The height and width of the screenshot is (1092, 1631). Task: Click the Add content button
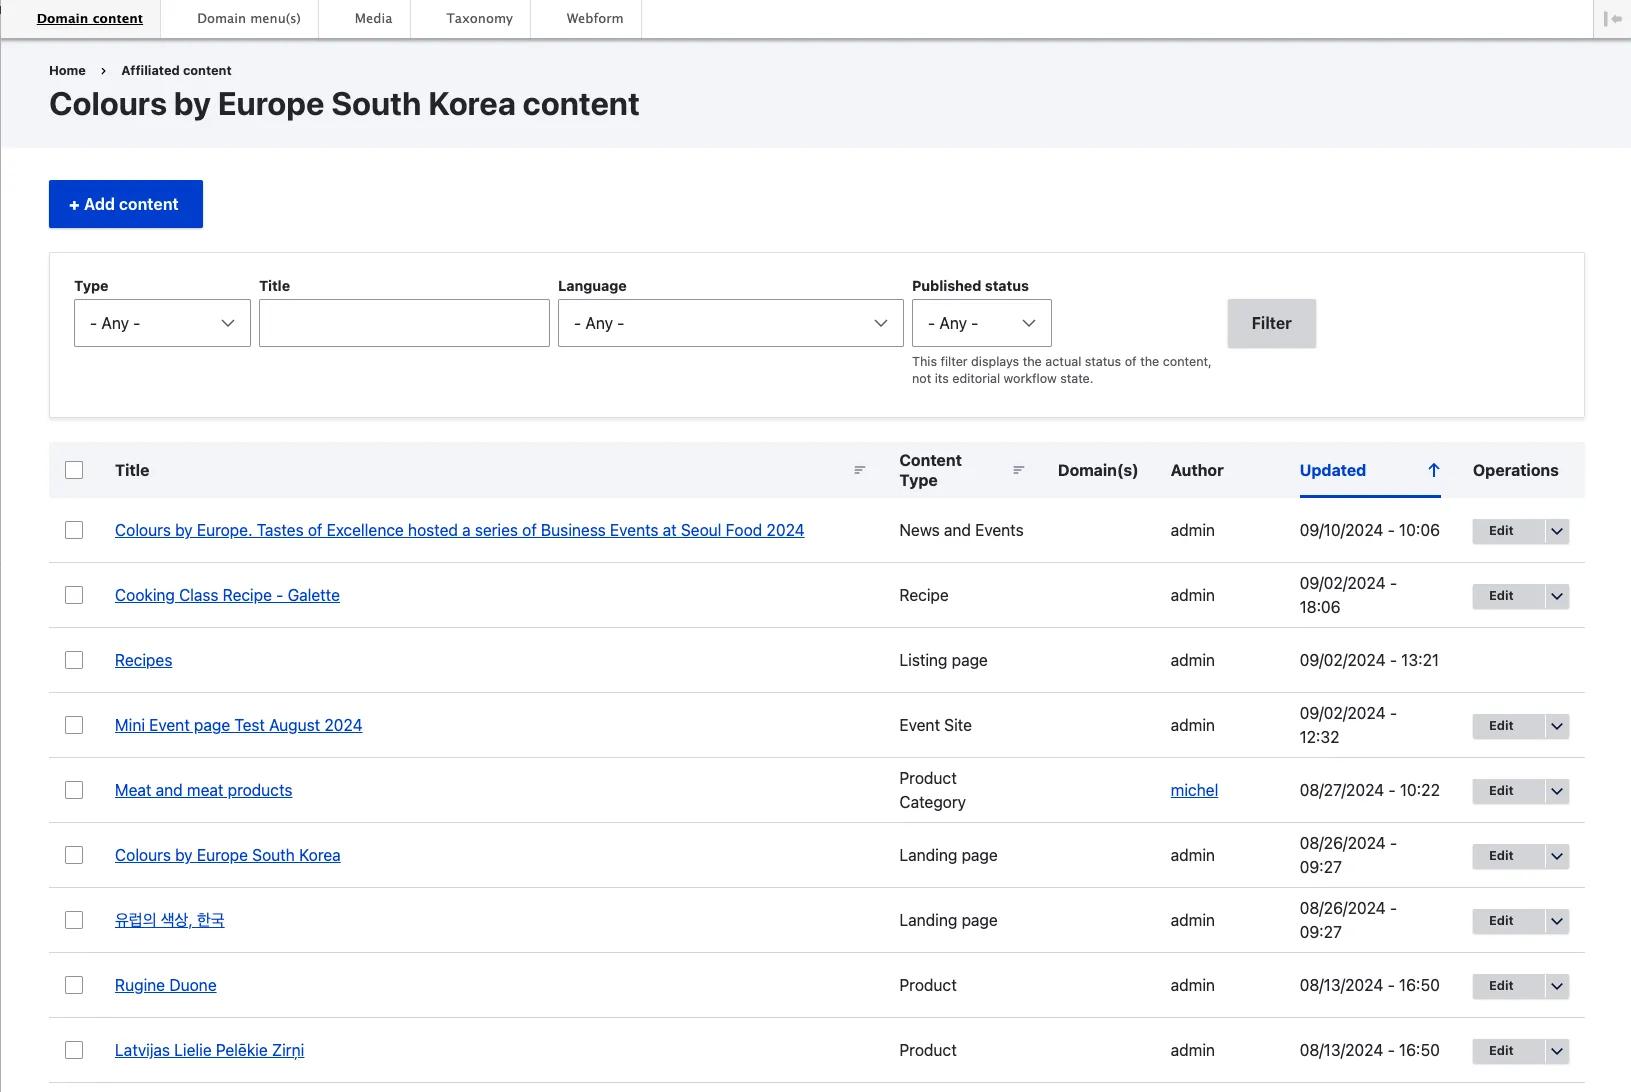[126, 204]
